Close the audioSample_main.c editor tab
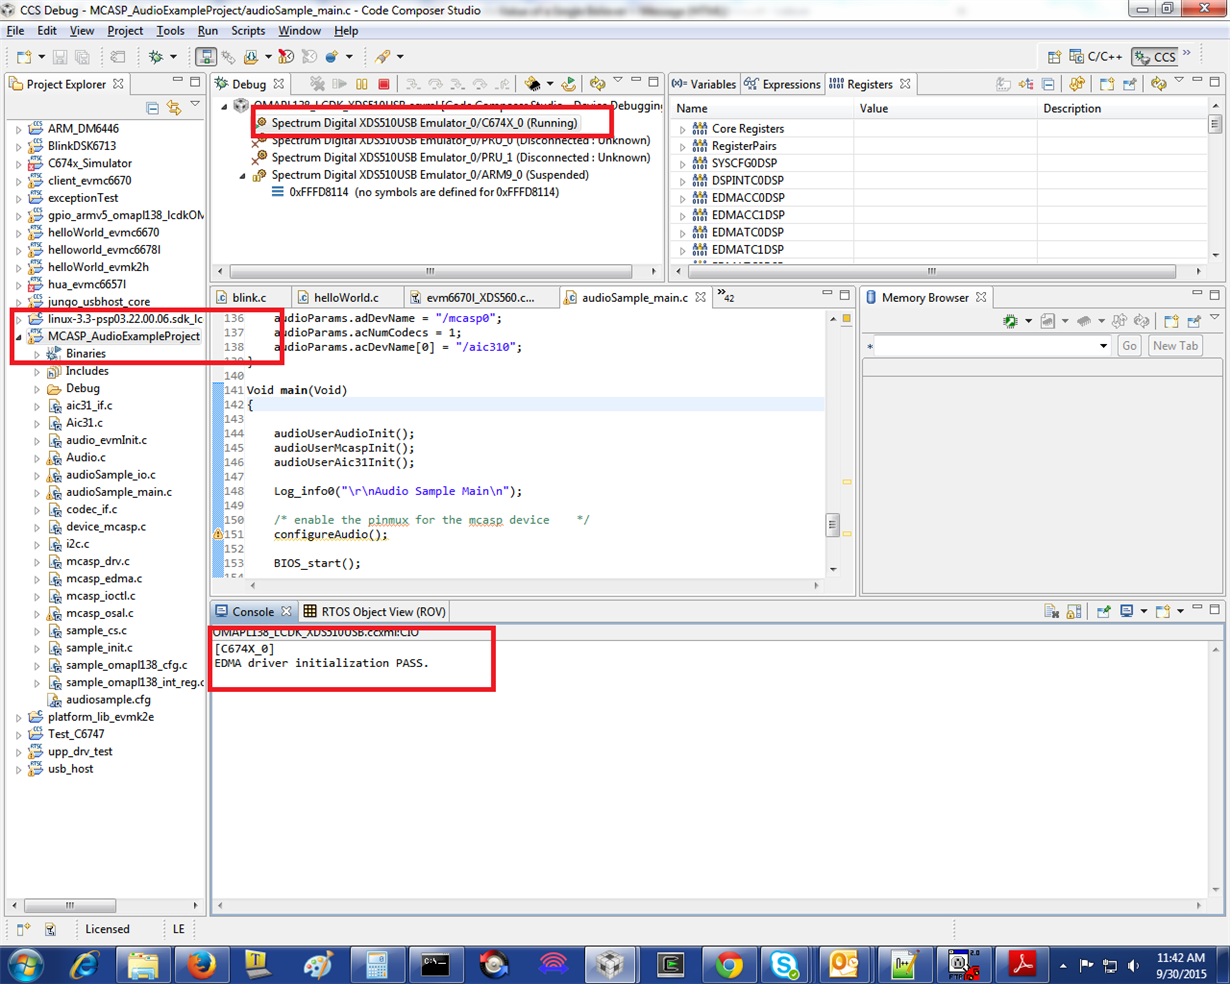1230x984 pixels. (700, 297)
